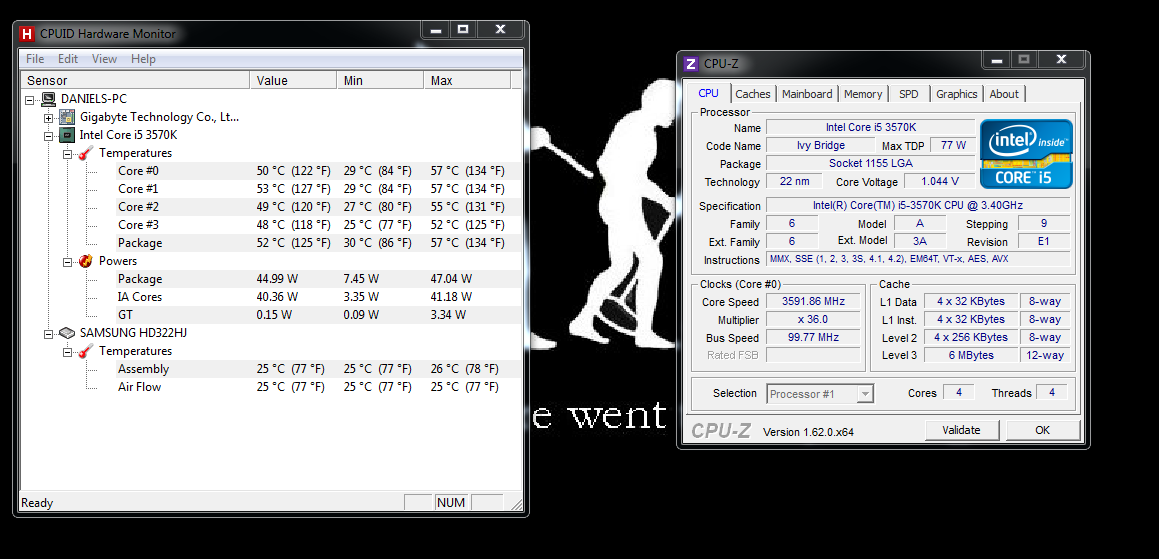Click the Gigabyte motherboard icon
The width and height of the screenshot is (1159, 559).
click(67, 117)
